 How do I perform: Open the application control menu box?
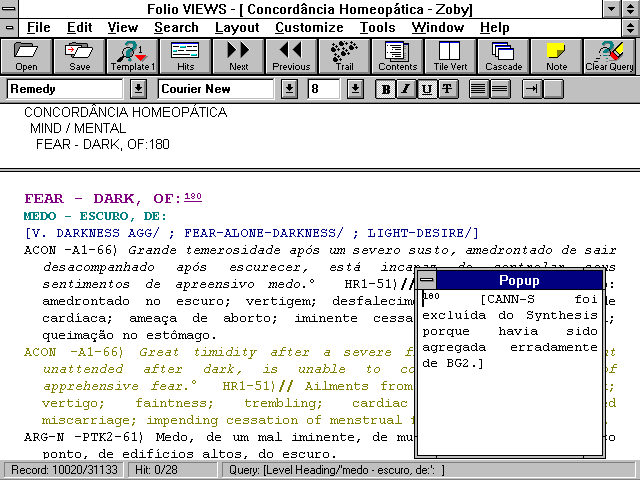[9, 9]
